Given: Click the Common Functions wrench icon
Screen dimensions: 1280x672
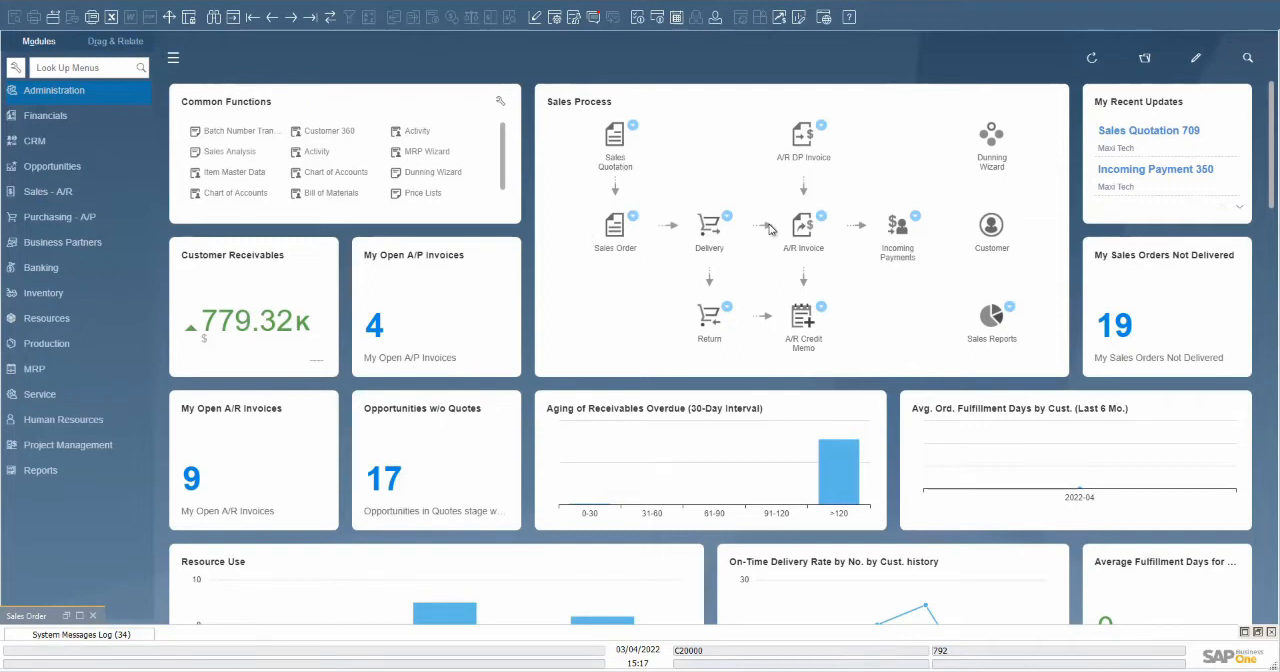Looking at the screenshot, I should [500, 101].
